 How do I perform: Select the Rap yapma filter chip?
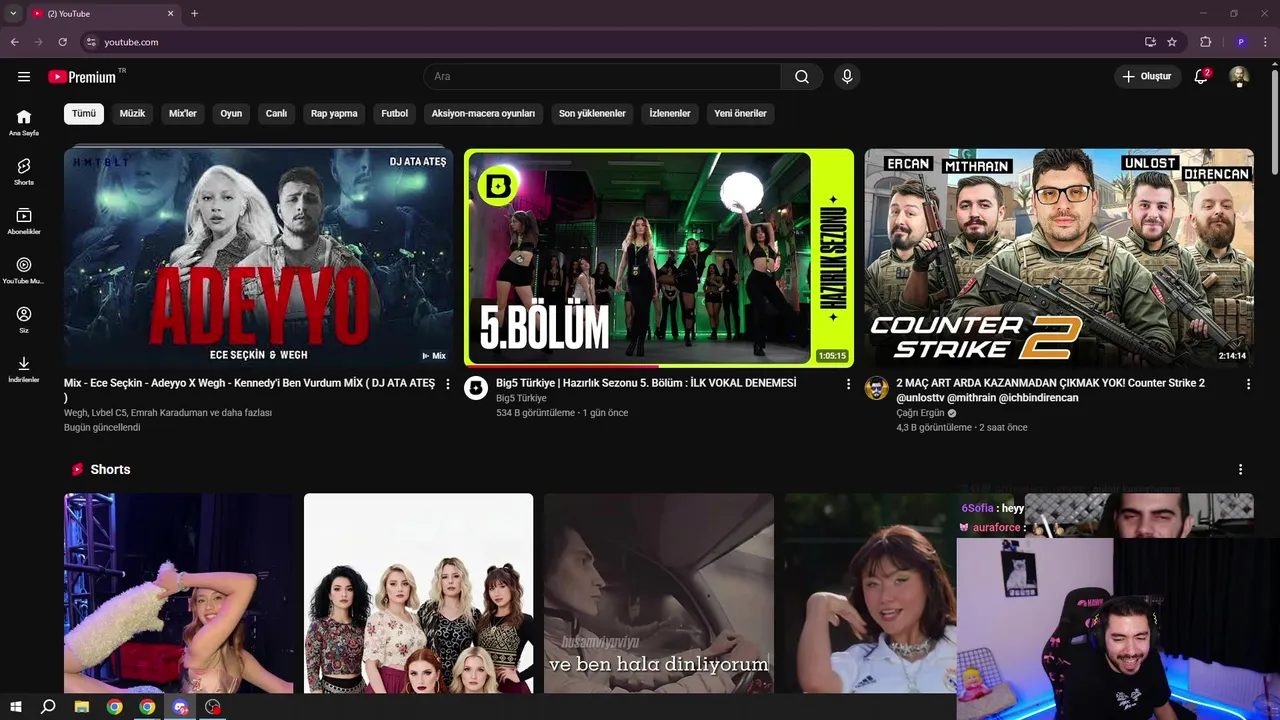click(x=334, y=114)
